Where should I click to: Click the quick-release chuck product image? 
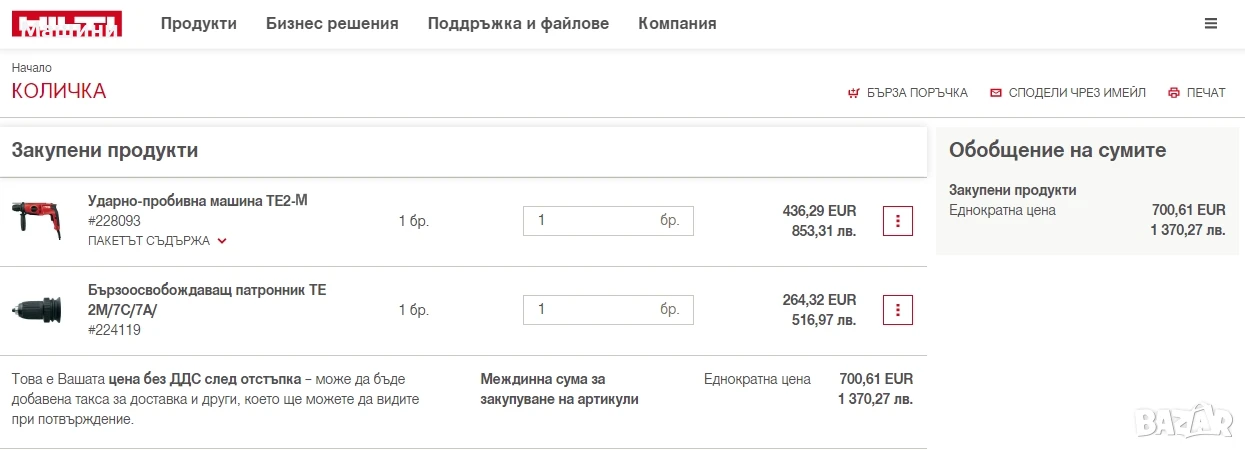(x=37, y=310)
